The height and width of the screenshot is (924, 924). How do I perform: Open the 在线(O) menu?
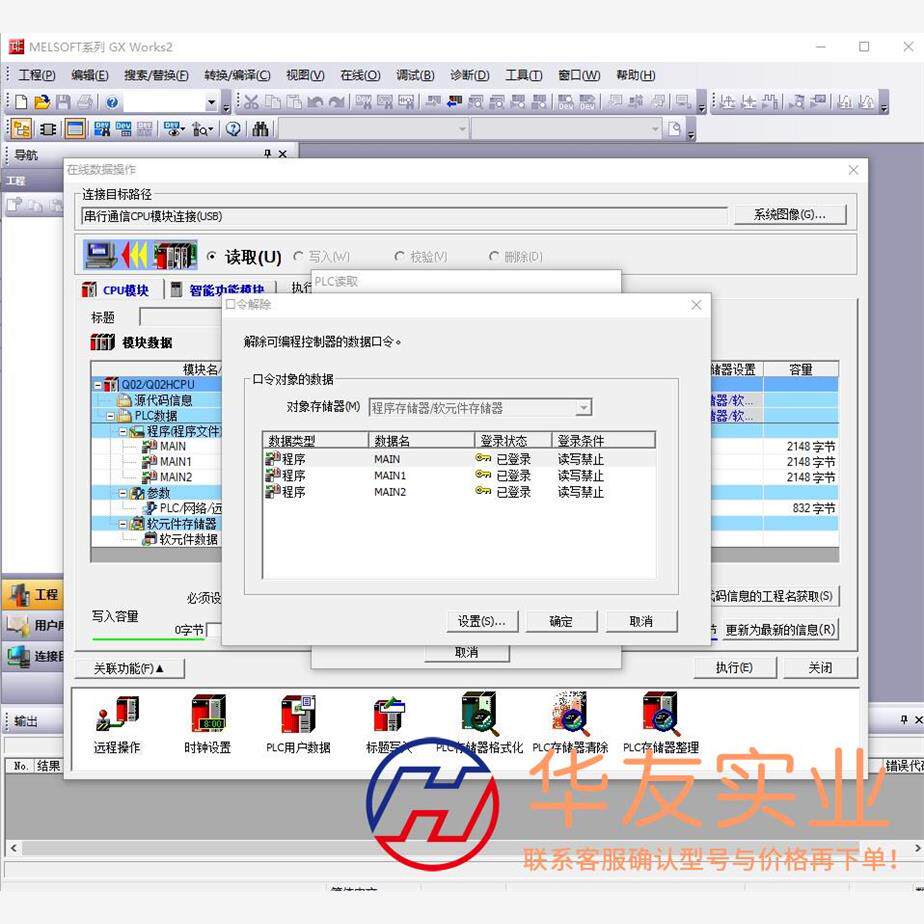click(360, 75)
